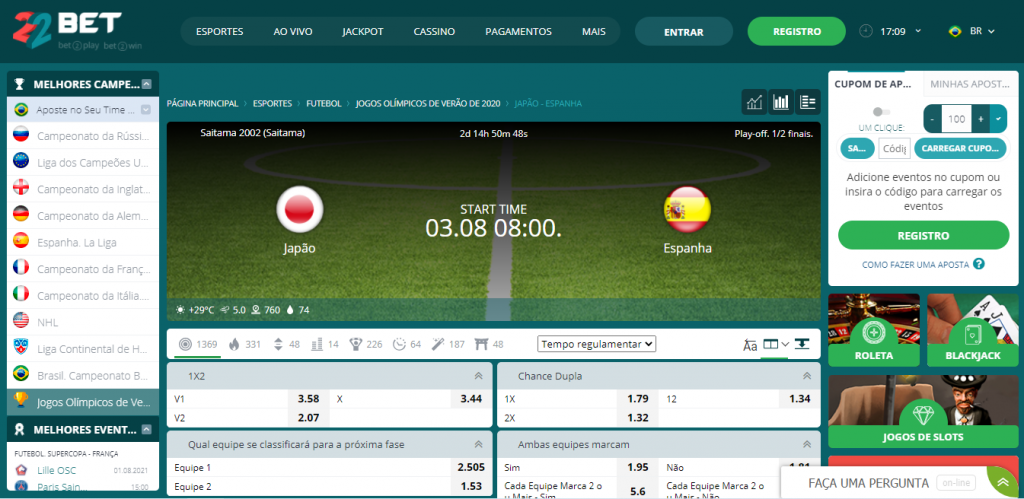Toggle the Um Clique switch
Viewport: 1024px width, 499px height.
[x=881, y=112]
